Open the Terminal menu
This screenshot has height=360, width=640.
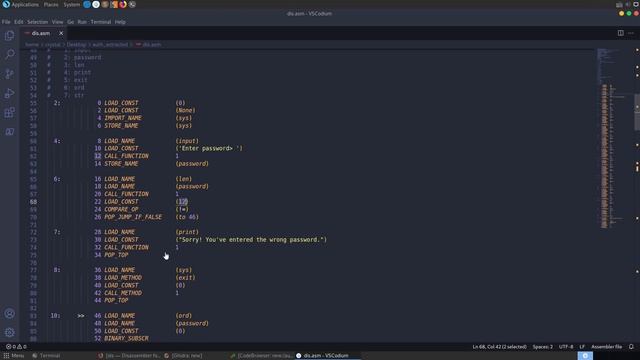point(101,22)
